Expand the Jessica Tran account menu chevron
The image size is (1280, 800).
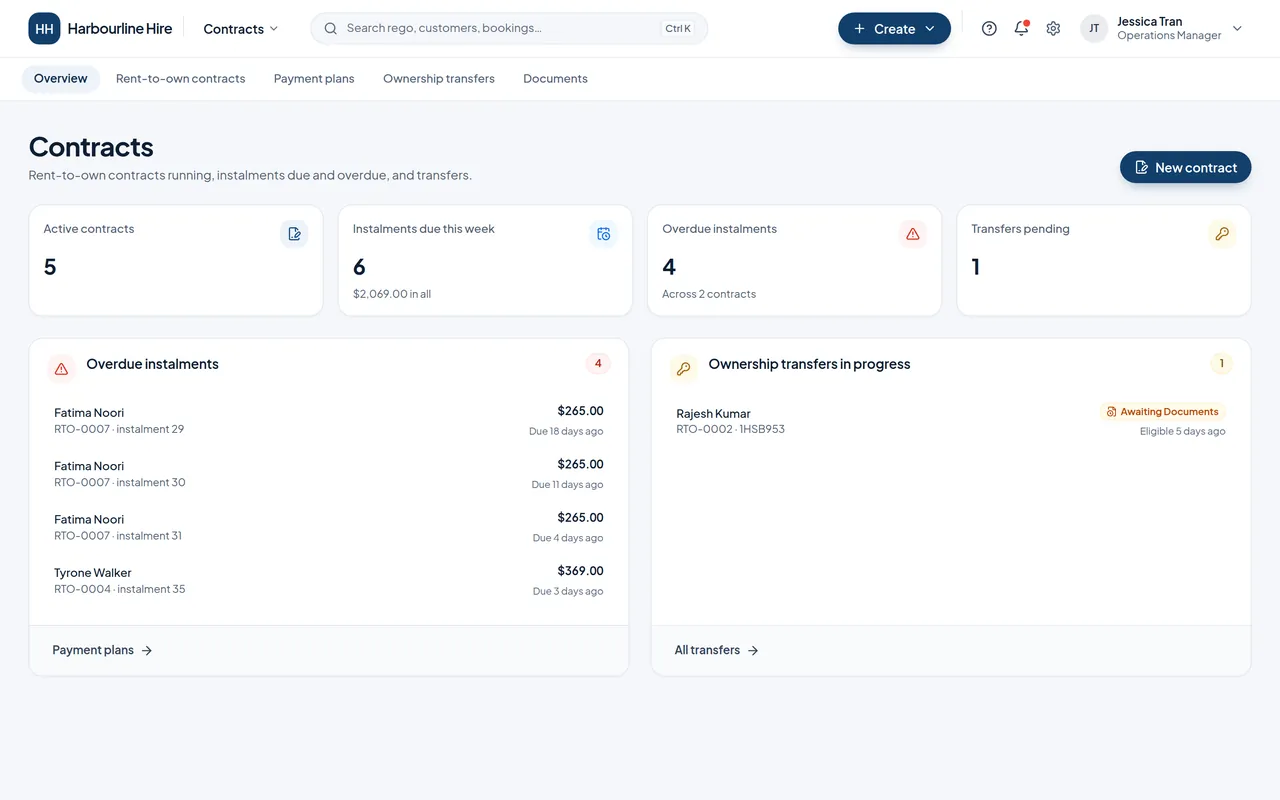[1237, 29]
